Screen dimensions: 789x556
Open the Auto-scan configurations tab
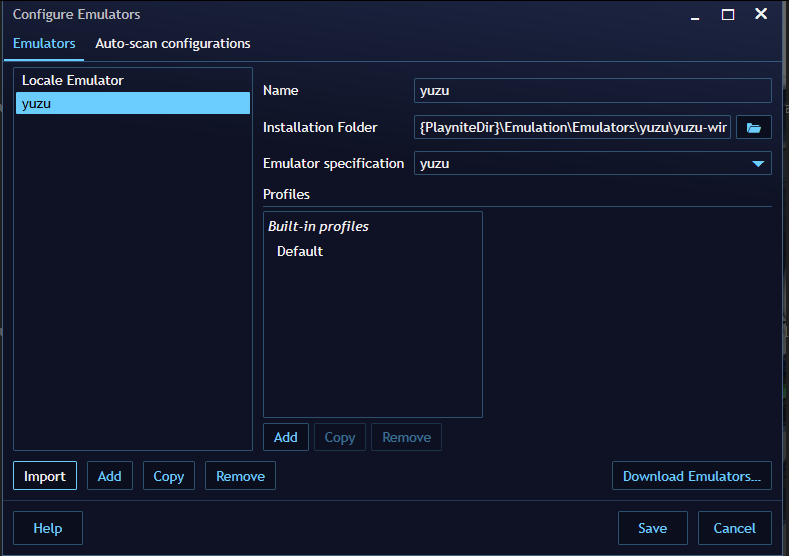click(173, 44)
